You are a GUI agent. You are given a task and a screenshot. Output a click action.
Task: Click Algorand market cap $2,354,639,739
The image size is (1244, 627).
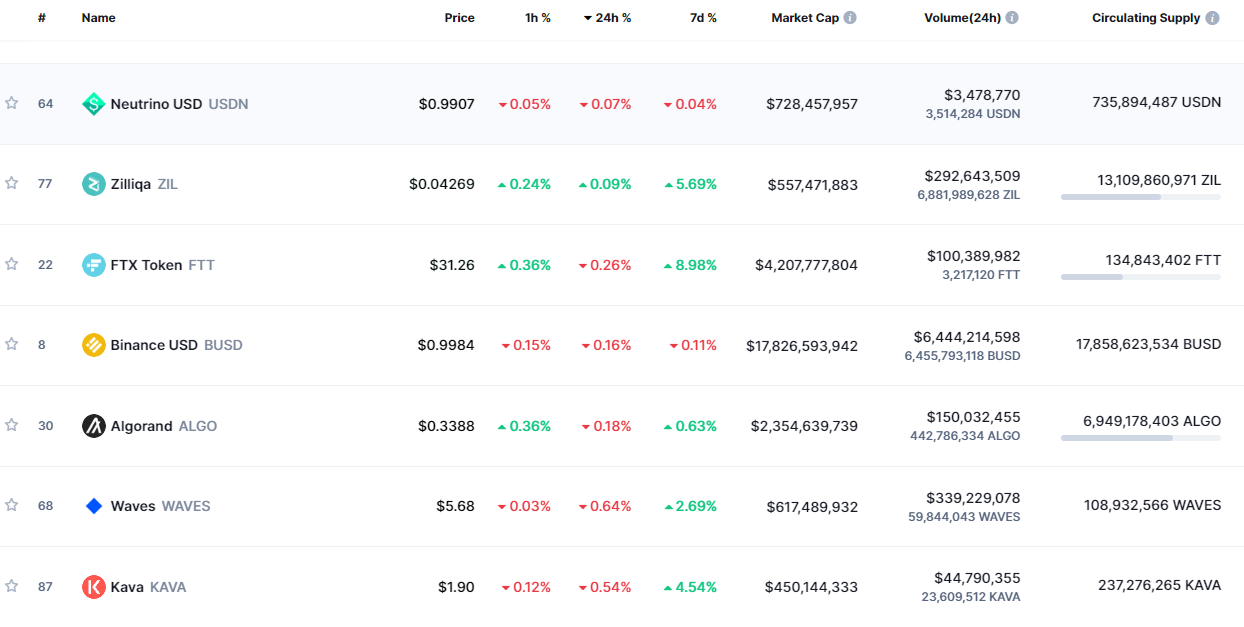coord(804,426)
